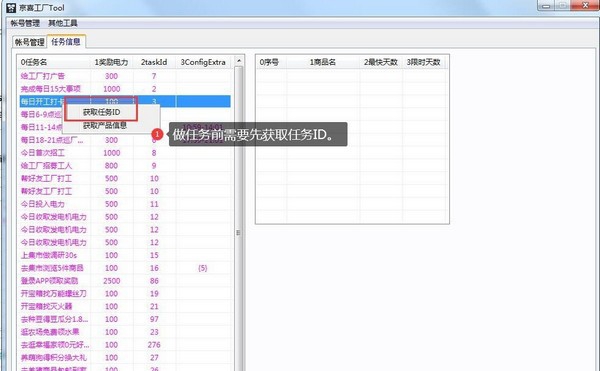Image resolution: width=600 pixels, height=371 pixels.
Task: Close the 京喜工厂Tool window
Action: pyautogui.click(x=585, y=5)
